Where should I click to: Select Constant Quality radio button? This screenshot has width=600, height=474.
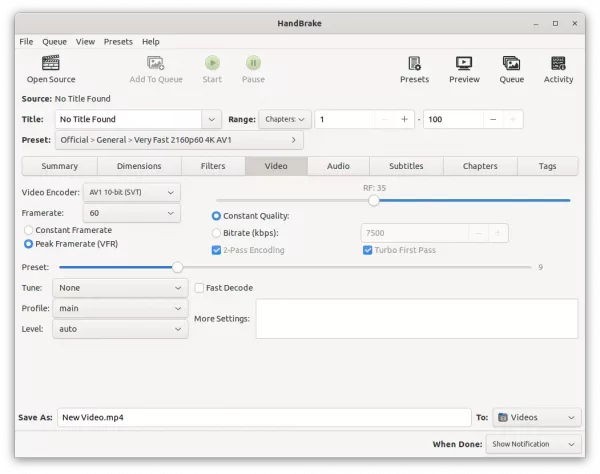(x=216, y=216)
